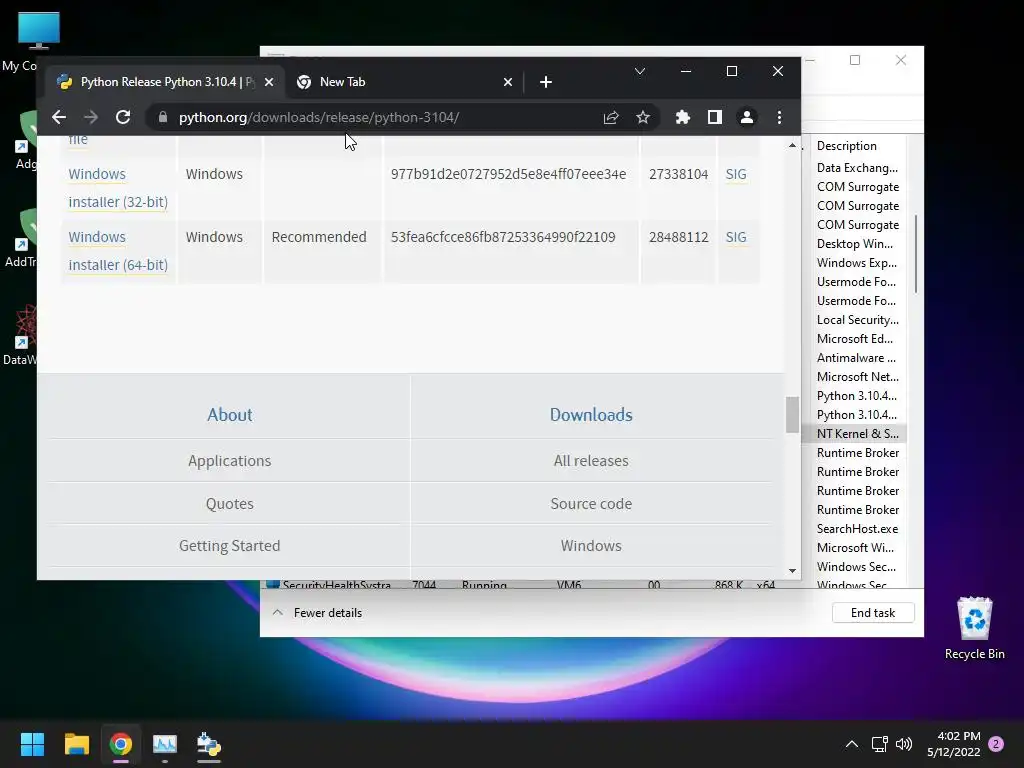Open the Applications footer link
Viewport: 1024px width, 768px height.
point(229,460)
